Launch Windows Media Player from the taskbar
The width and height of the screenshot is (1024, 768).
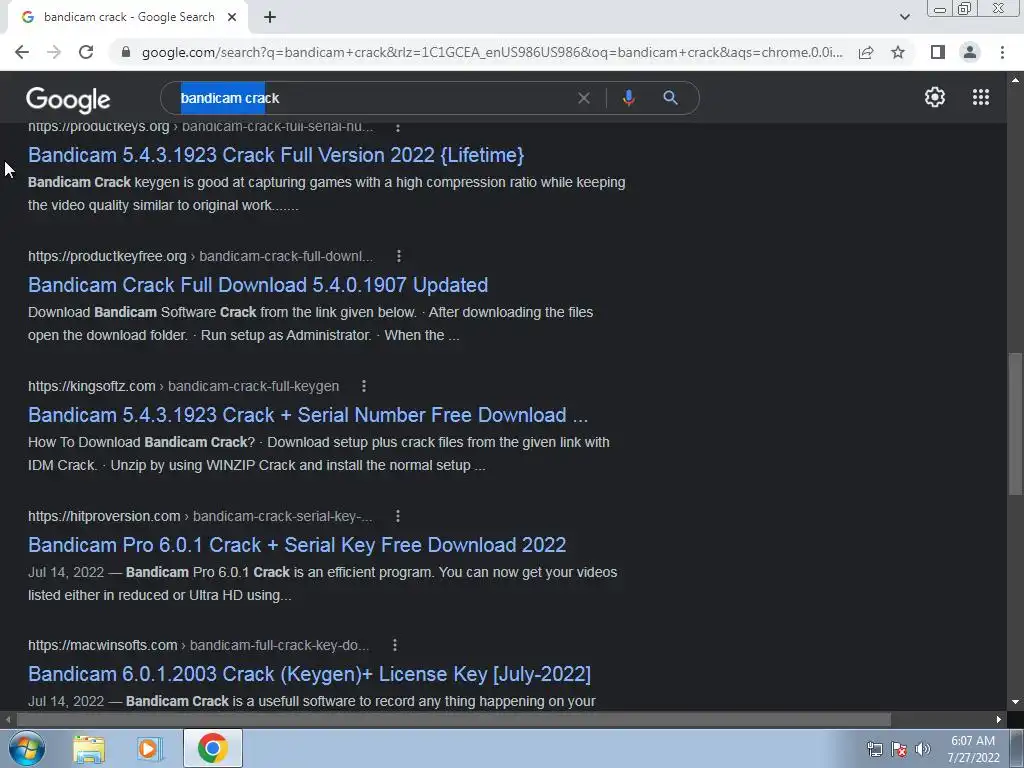pos(150,748)
